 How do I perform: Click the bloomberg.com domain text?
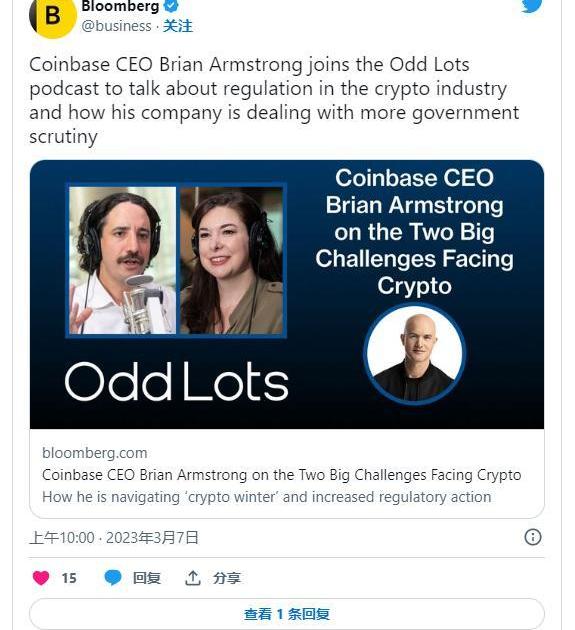95,453
